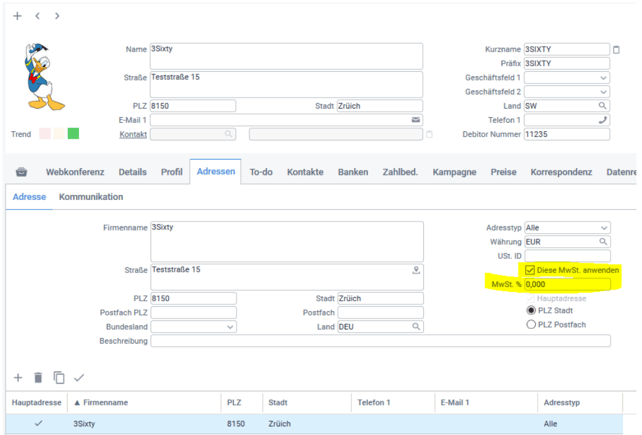The image size is (642, 435).
Task: Click the search icon in the Land SW field
Action: coord(602,105)
